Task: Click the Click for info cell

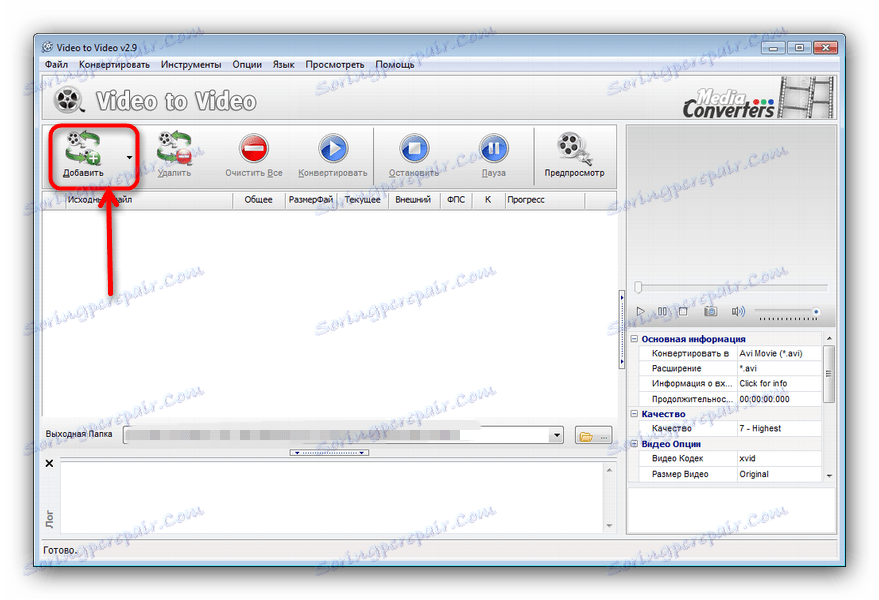Action: [x=779, y=384]
